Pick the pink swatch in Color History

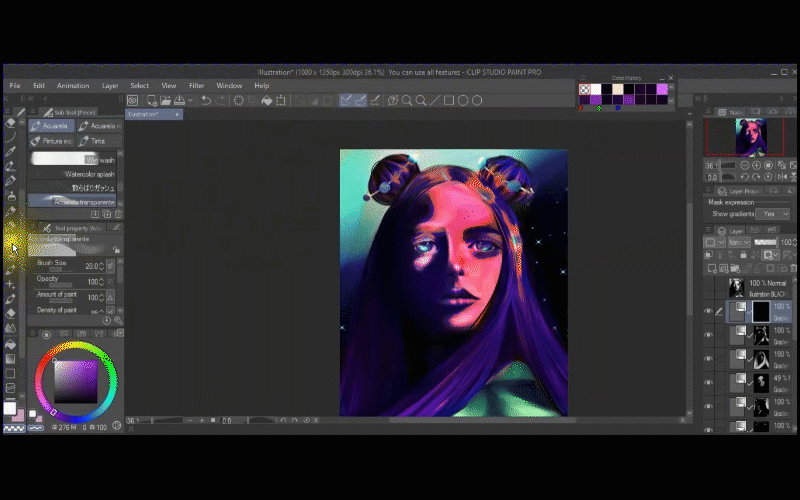pos(661,89)
